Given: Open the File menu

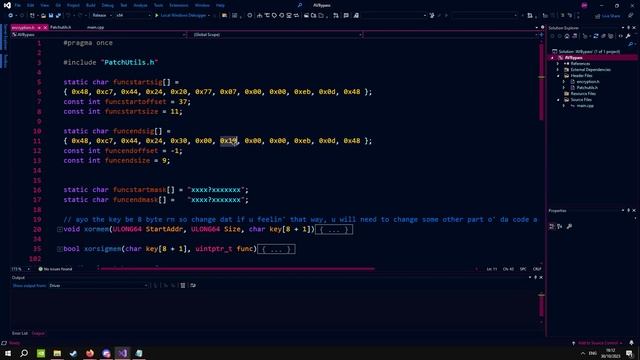Looking at the screenshot, I should [x=18, y=5].
